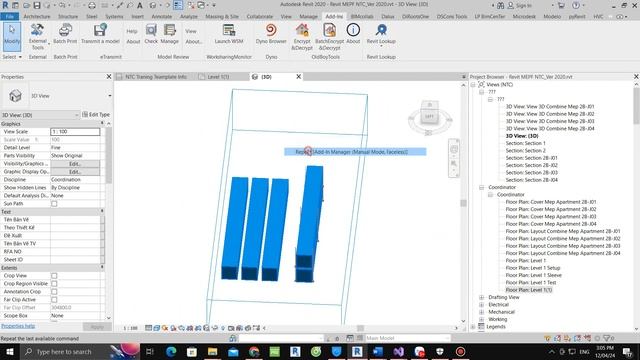Screen dimensions: 640x360
Task: Collapse the Text properties section
Action: 102,211
